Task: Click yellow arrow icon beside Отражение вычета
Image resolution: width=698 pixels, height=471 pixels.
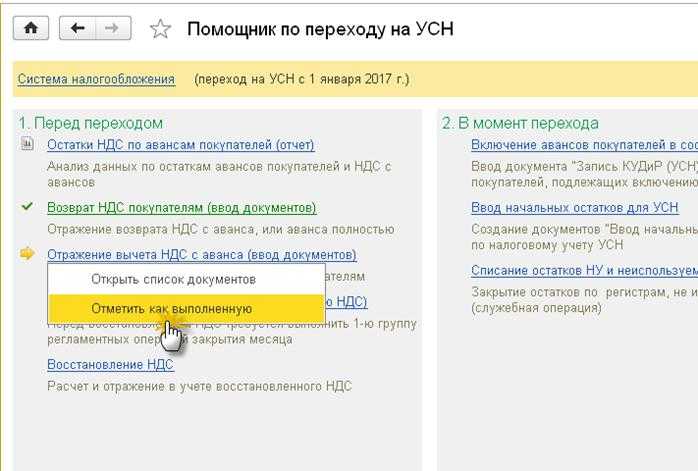Action: coord(27,254)
